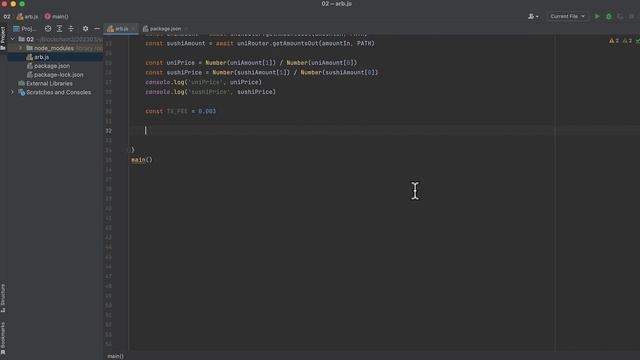Select Scratches and Consoles row
Viewport: 640px width, 360px height.
coord(55,92)
